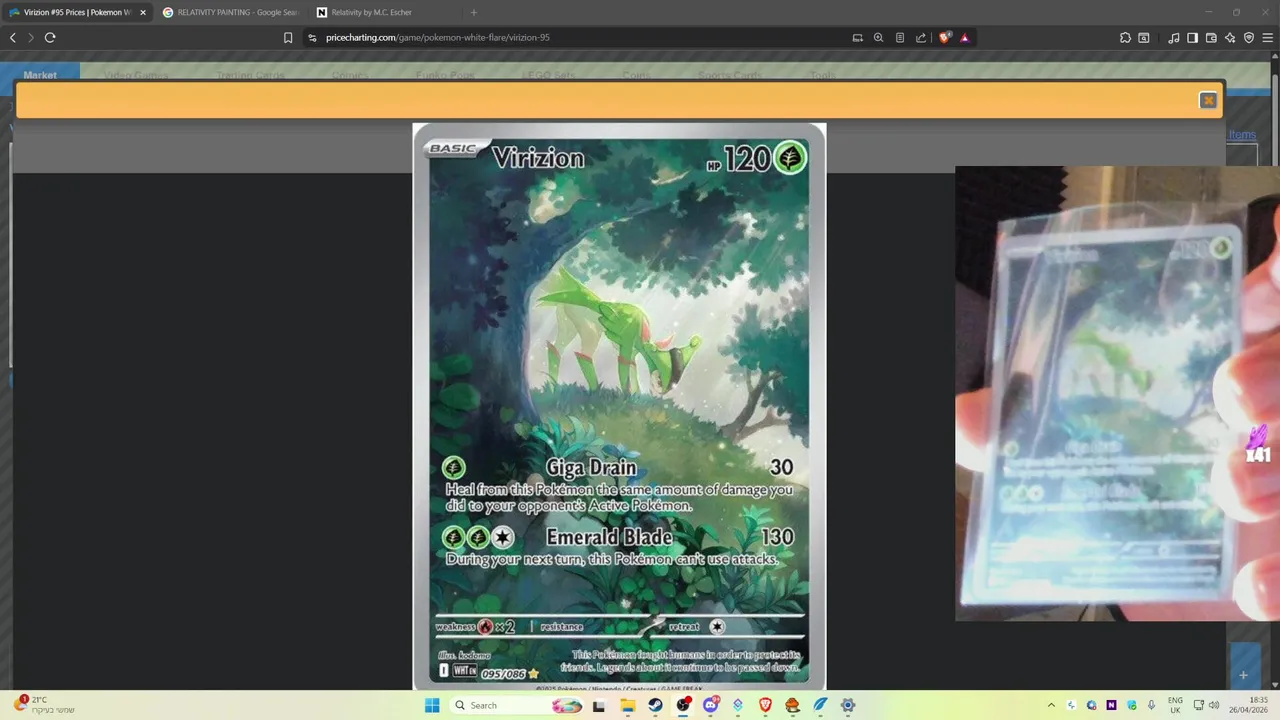Click the microphone tray icon
The width and height of the screenshot is (1280, 720).
[1151, 705]
